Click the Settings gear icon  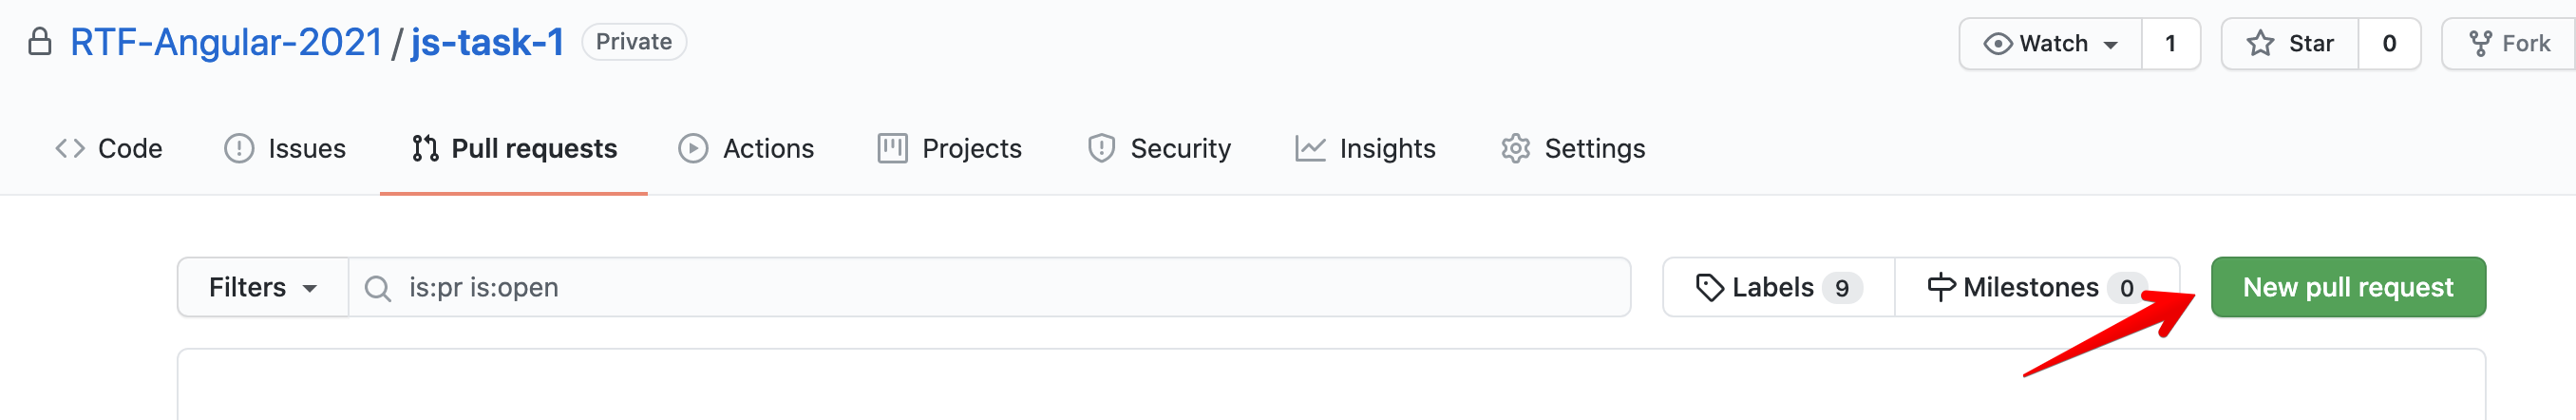1515,149
